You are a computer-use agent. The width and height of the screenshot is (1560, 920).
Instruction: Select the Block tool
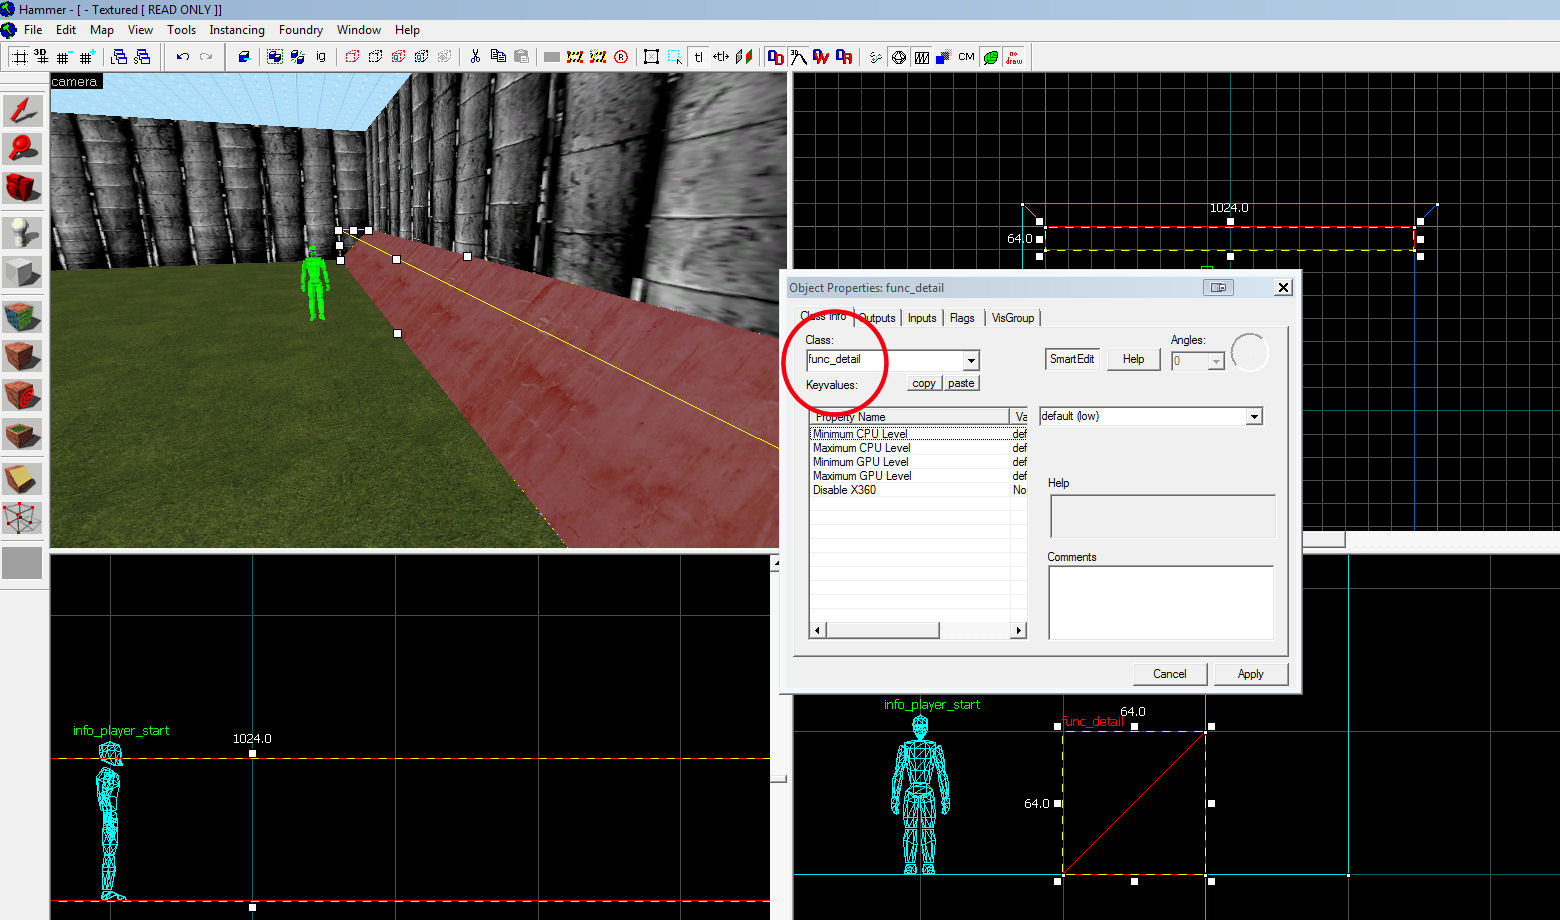tap(22, 272)
